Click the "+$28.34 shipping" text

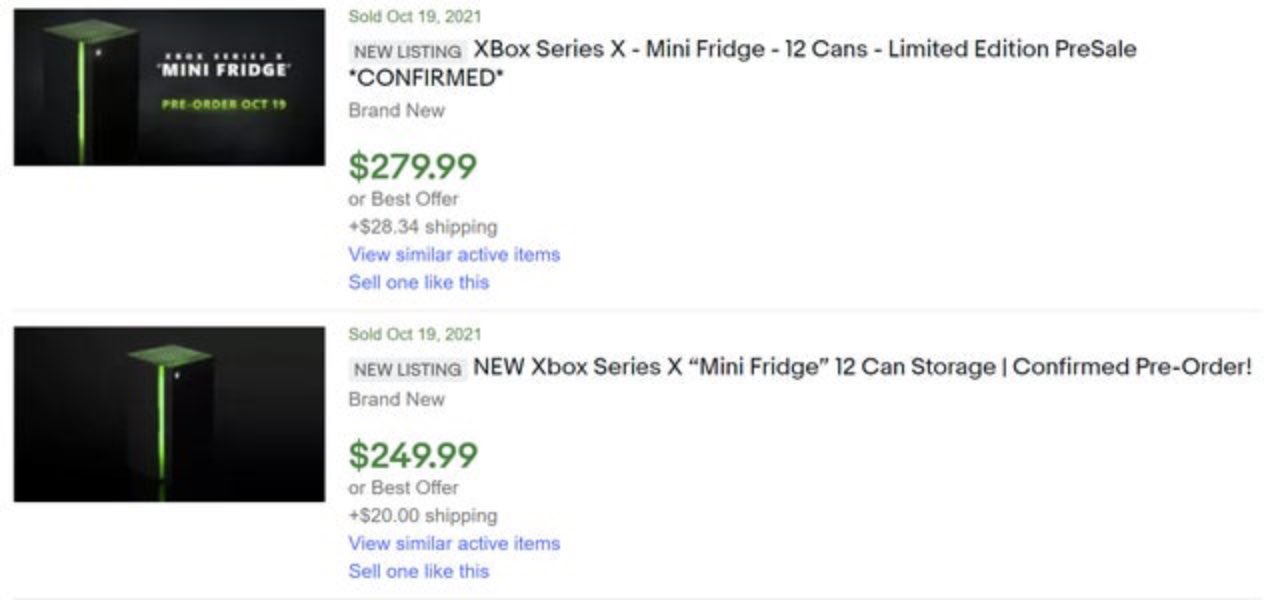[x=422, y=226]
